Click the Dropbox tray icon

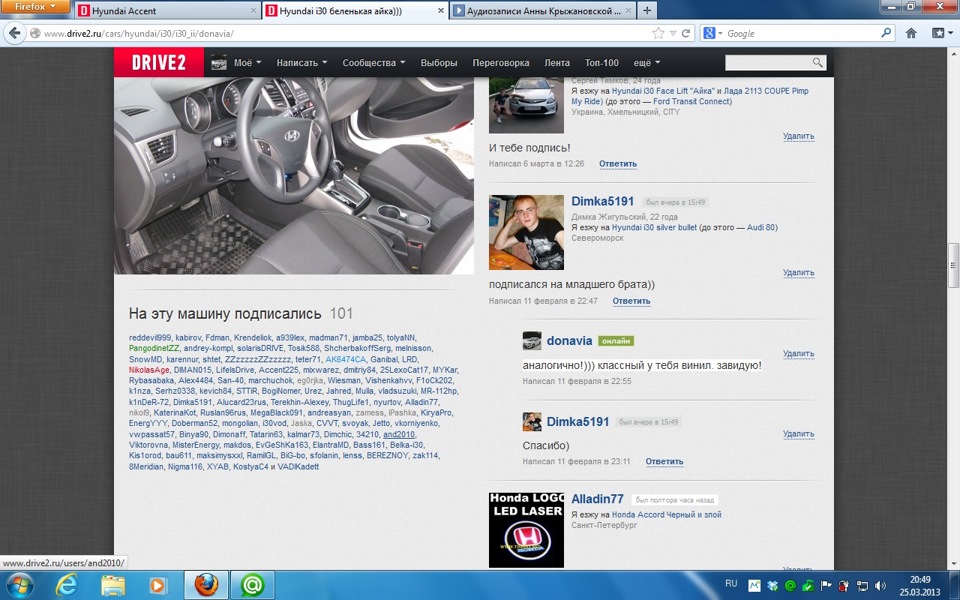click(x=773, y=586)
